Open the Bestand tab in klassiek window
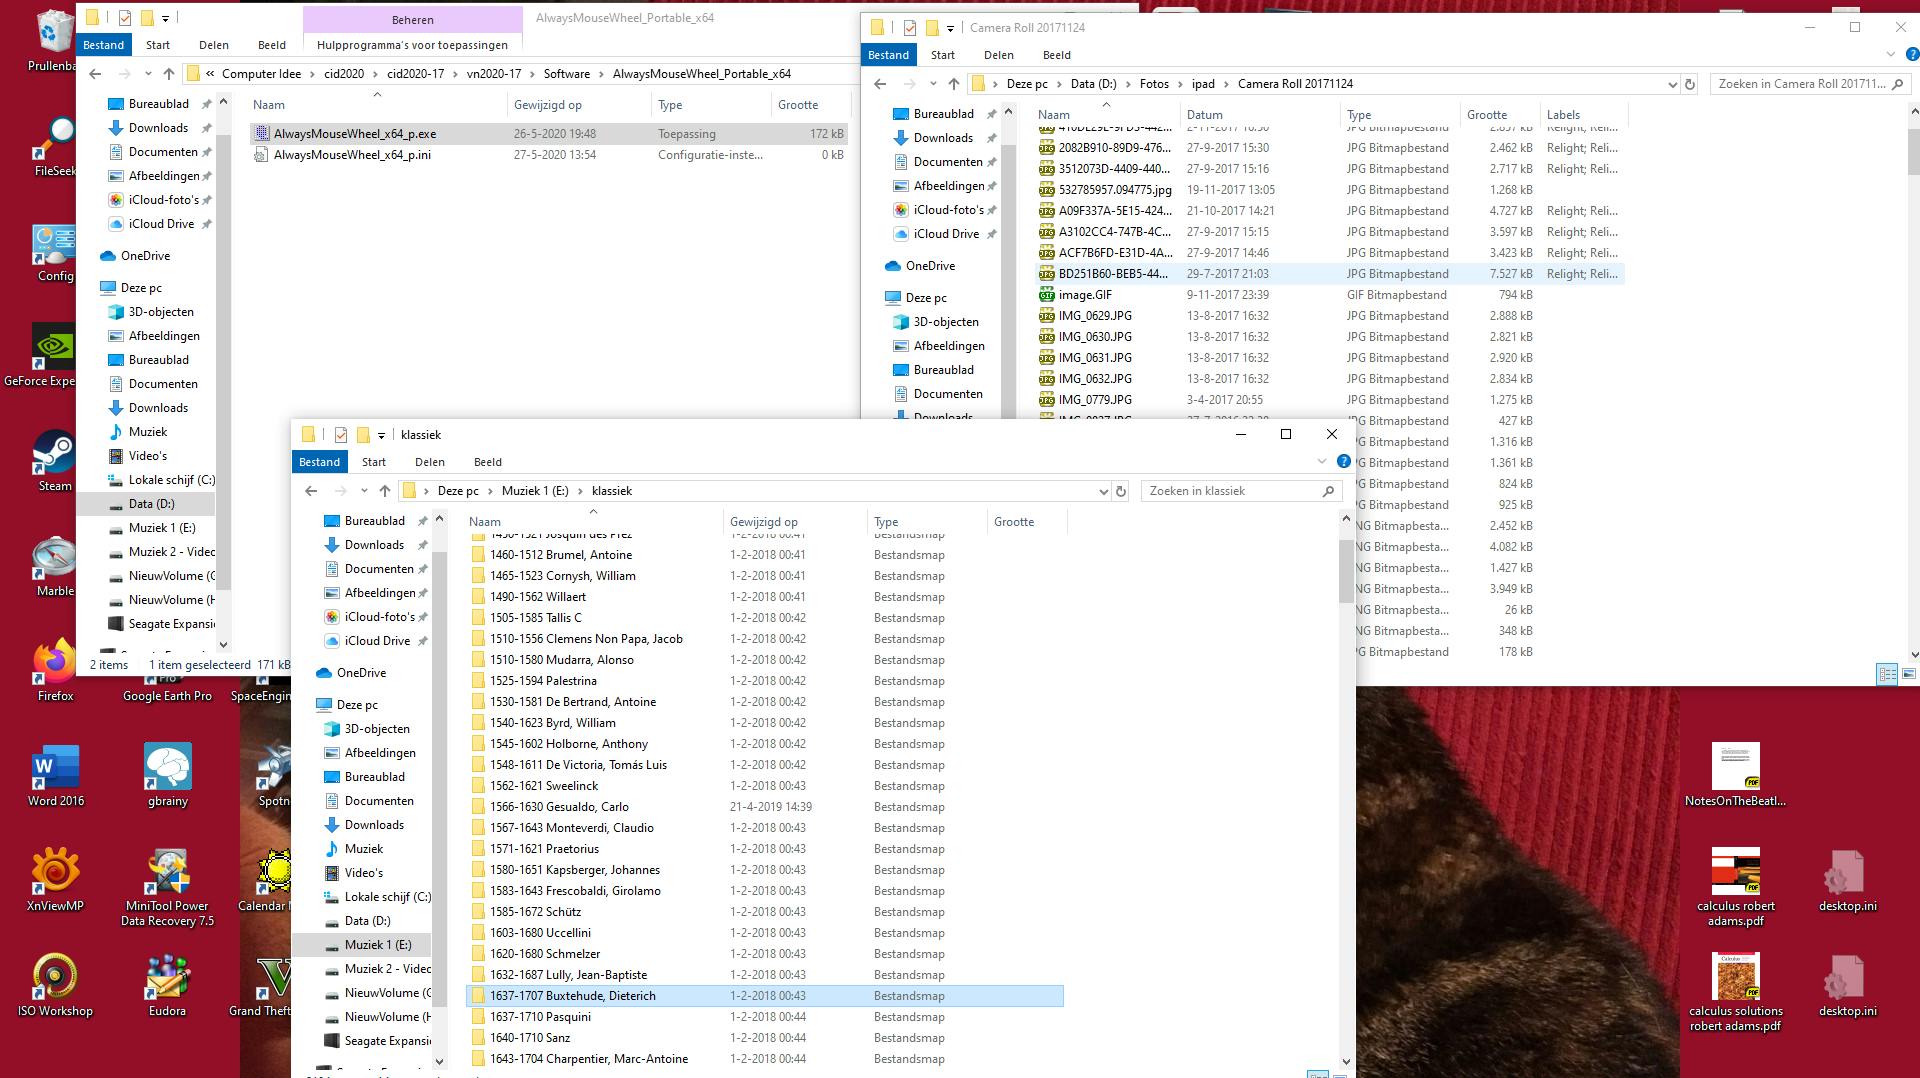 click(319, 462)
